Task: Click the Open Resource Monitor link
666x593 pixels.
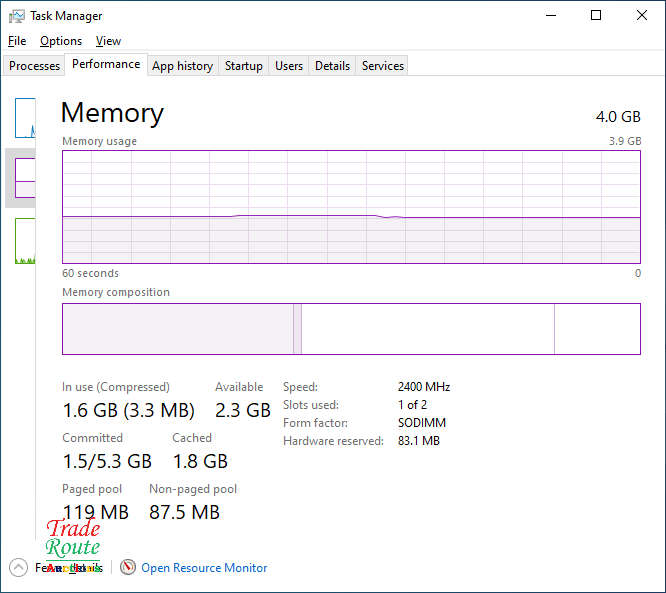Action: 204,568
